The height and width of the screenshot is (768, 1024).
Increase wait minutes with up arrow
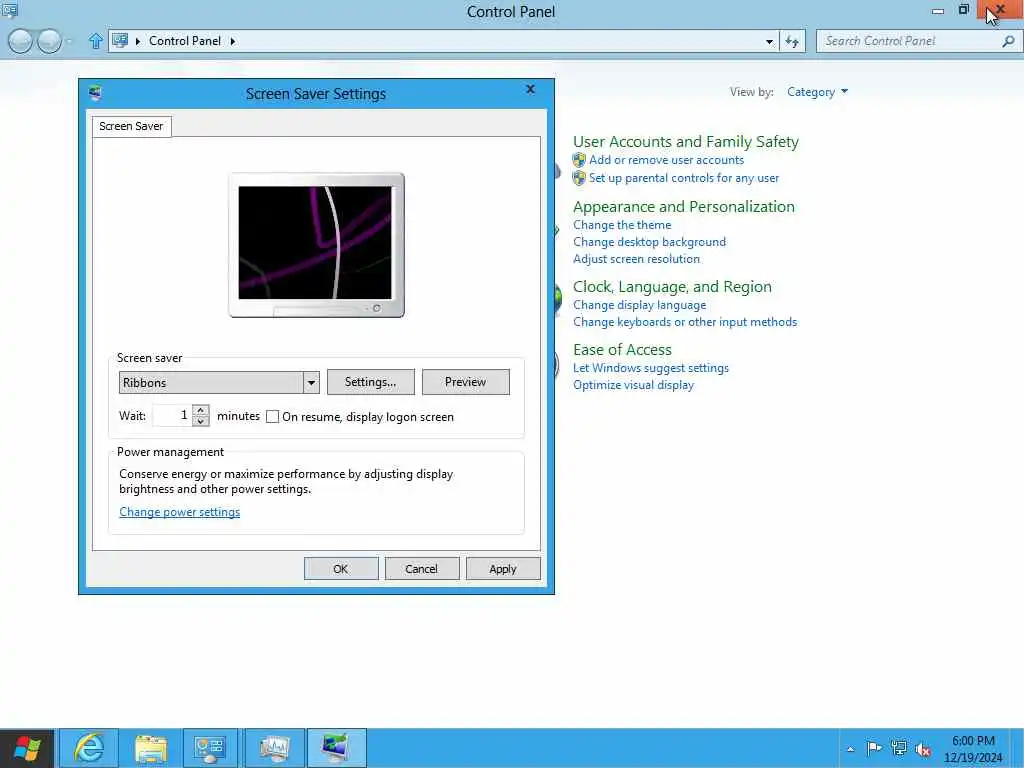(x=201, y=411)
